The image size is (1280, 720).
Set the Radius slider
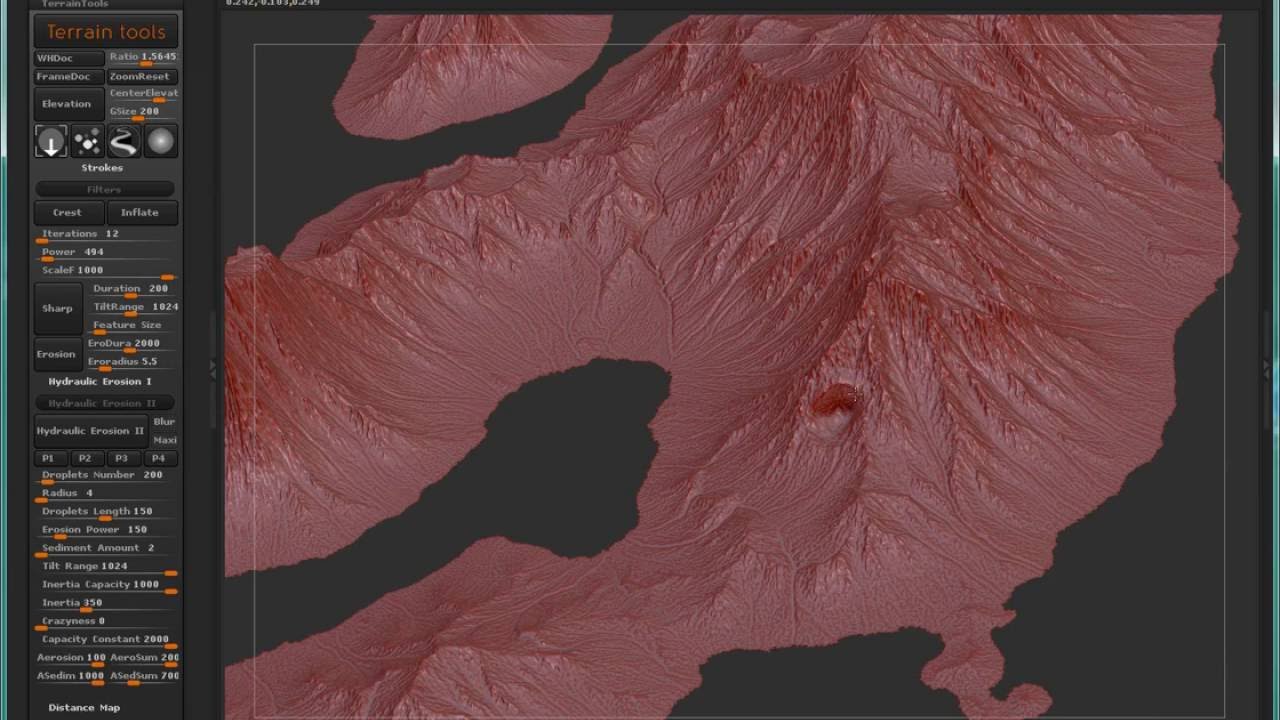pos(106,494)
